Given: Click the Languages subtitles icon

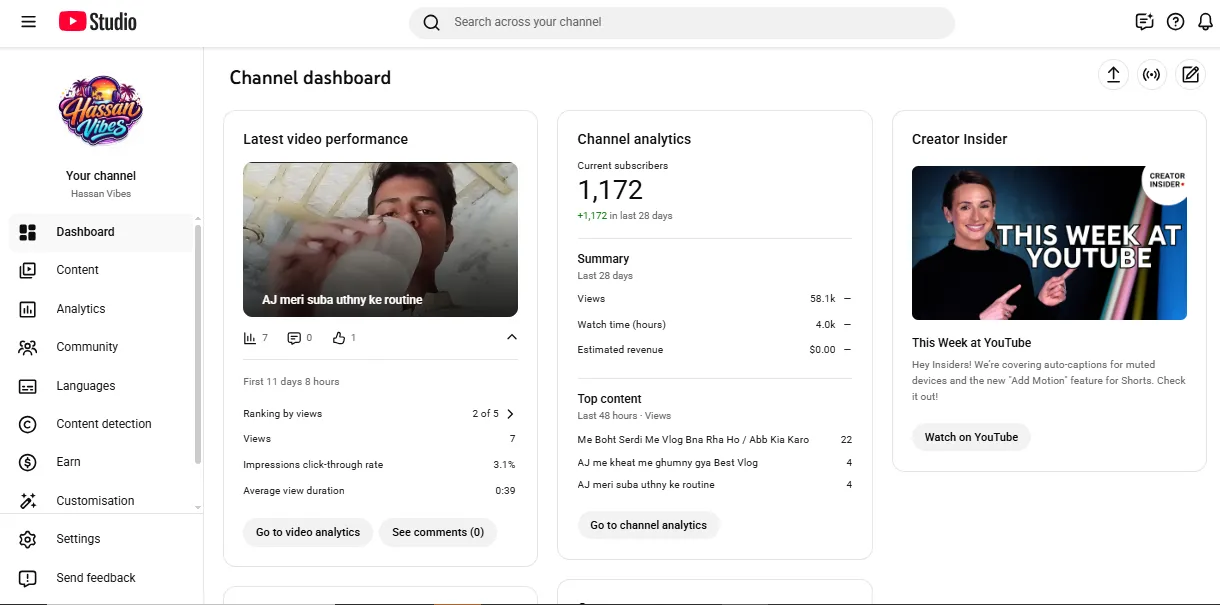Looking at the screenshot, I should pos(28,386).
